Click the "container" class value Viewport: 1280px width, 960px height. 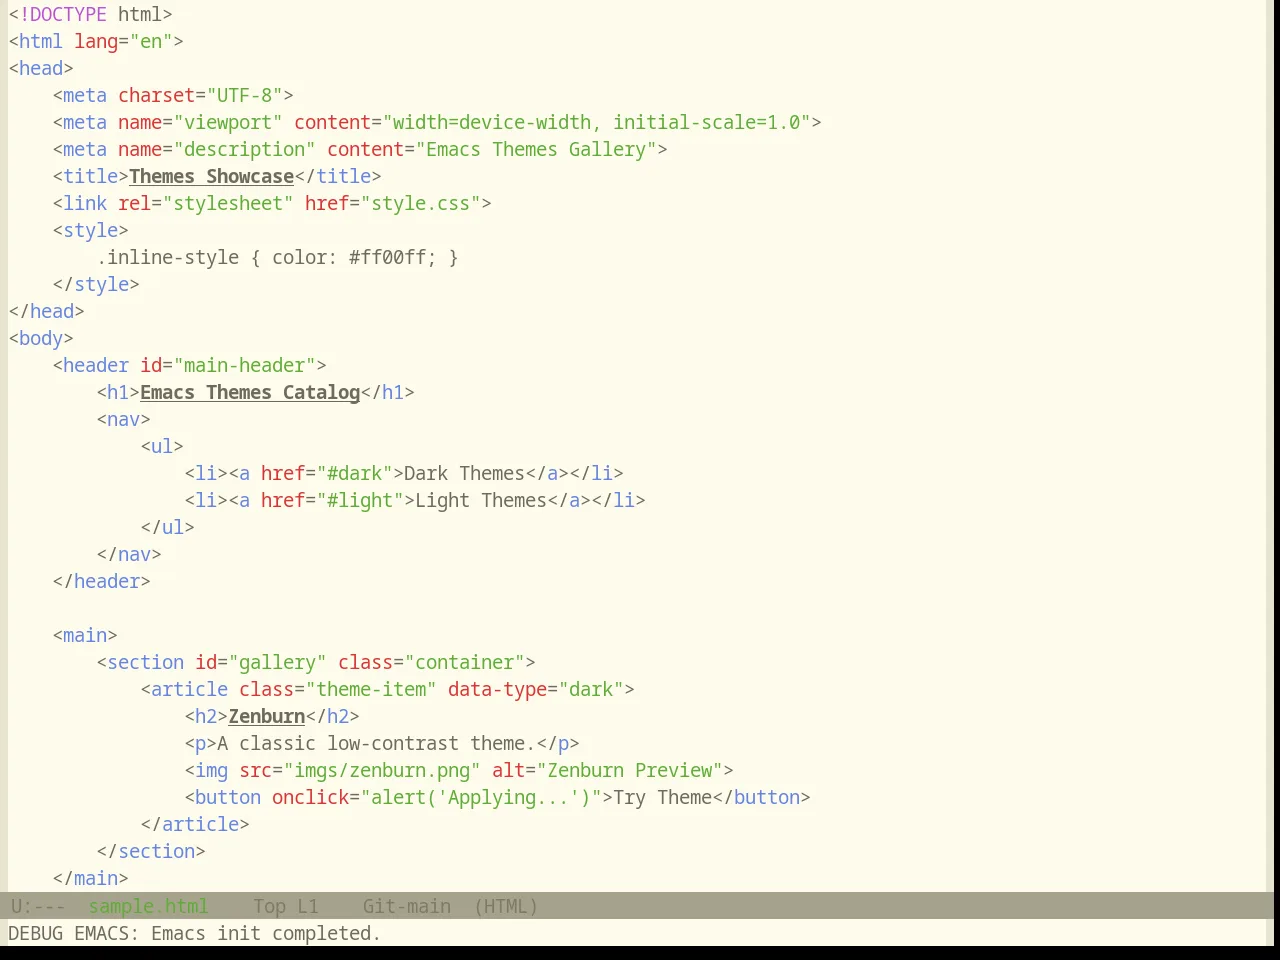(465, 663)
